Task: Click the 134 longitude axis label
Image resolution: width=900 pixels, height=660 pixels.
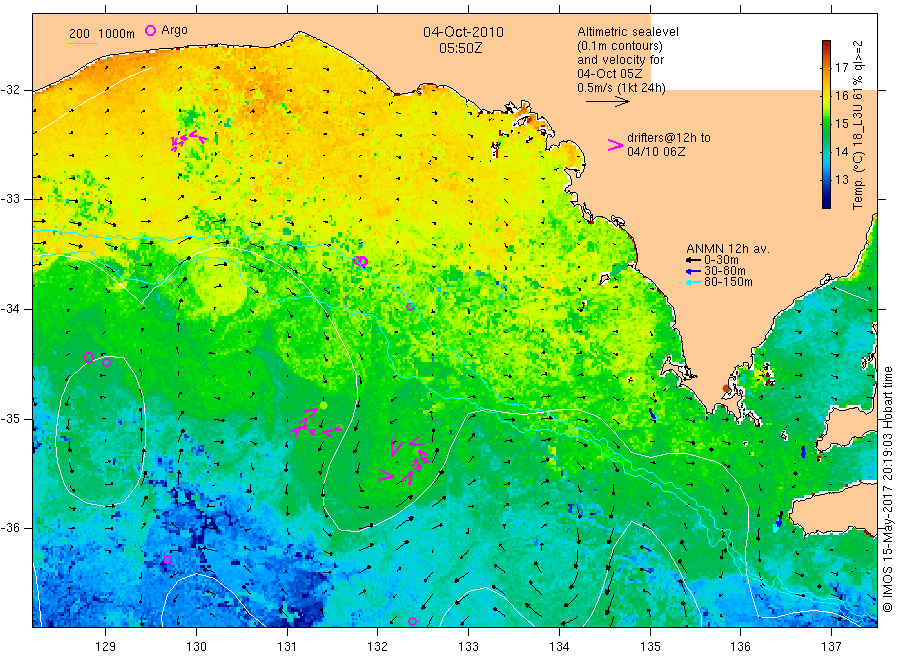Action: tap(559, 647)
